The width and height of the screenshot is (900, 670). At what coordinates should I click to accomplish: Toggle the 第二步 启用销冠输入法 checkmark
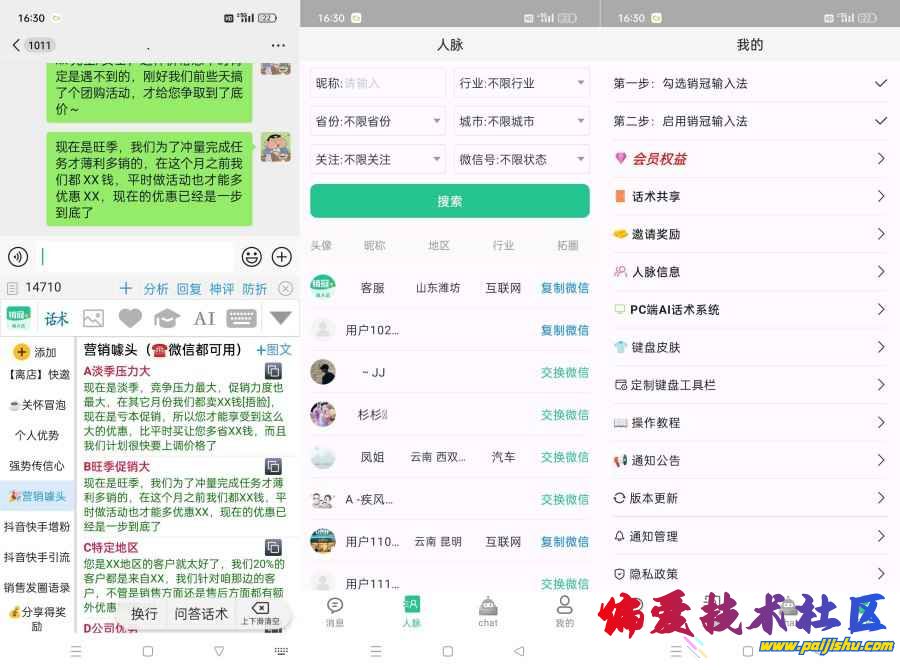[880, 121]
